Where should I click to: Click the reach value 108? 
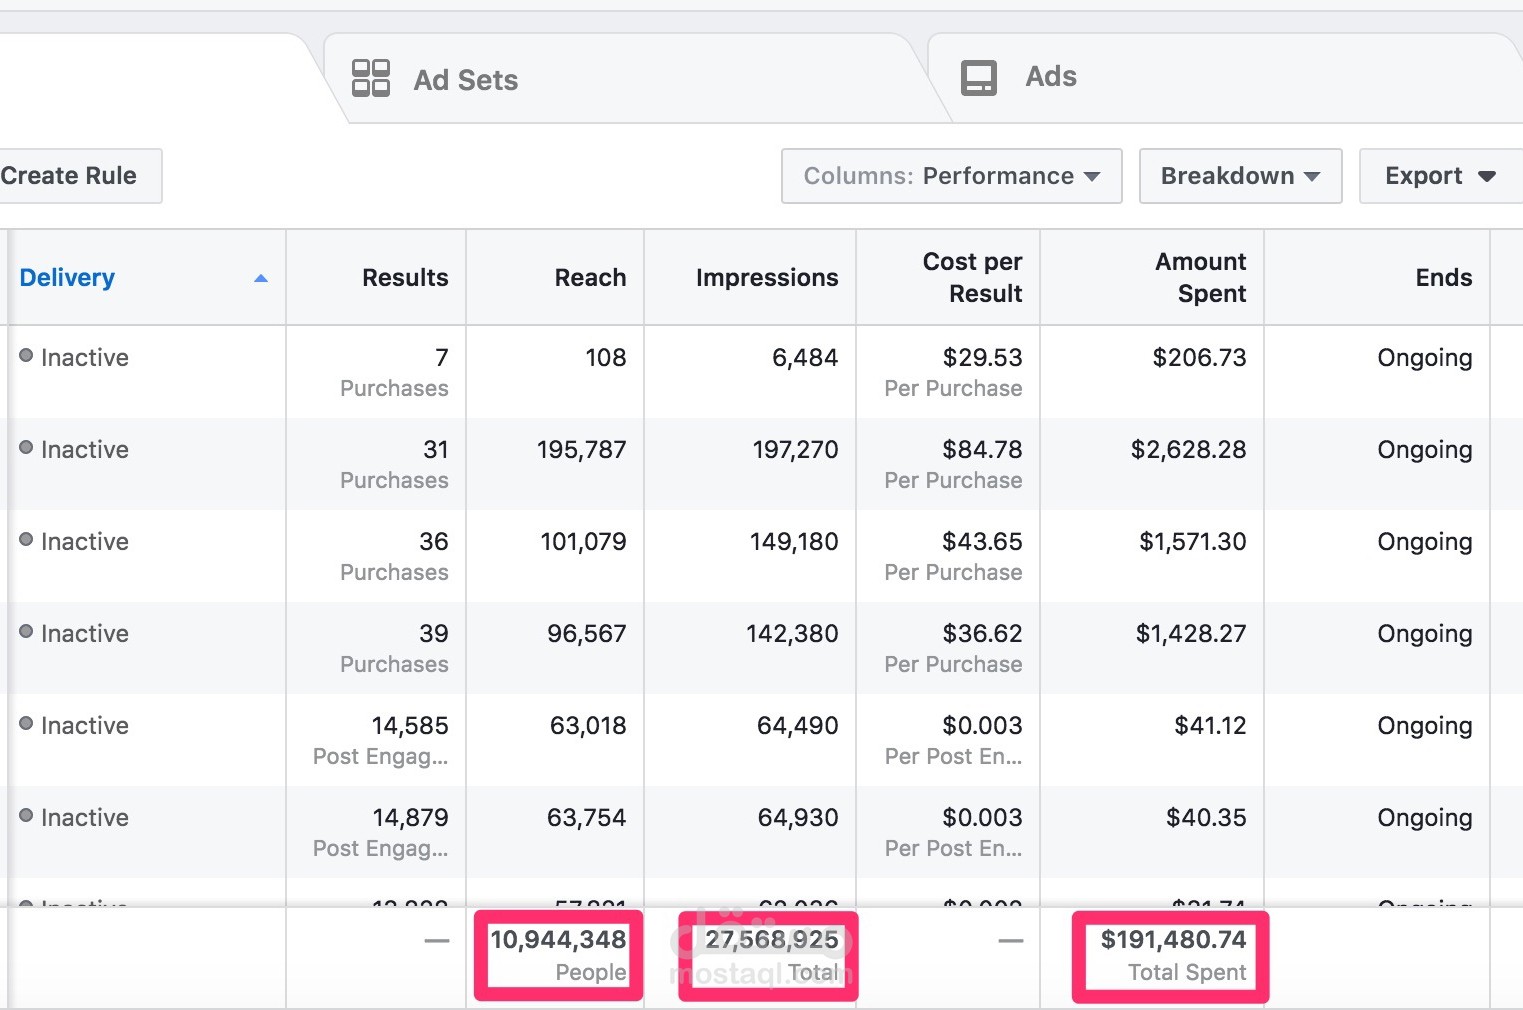point(606,358)
